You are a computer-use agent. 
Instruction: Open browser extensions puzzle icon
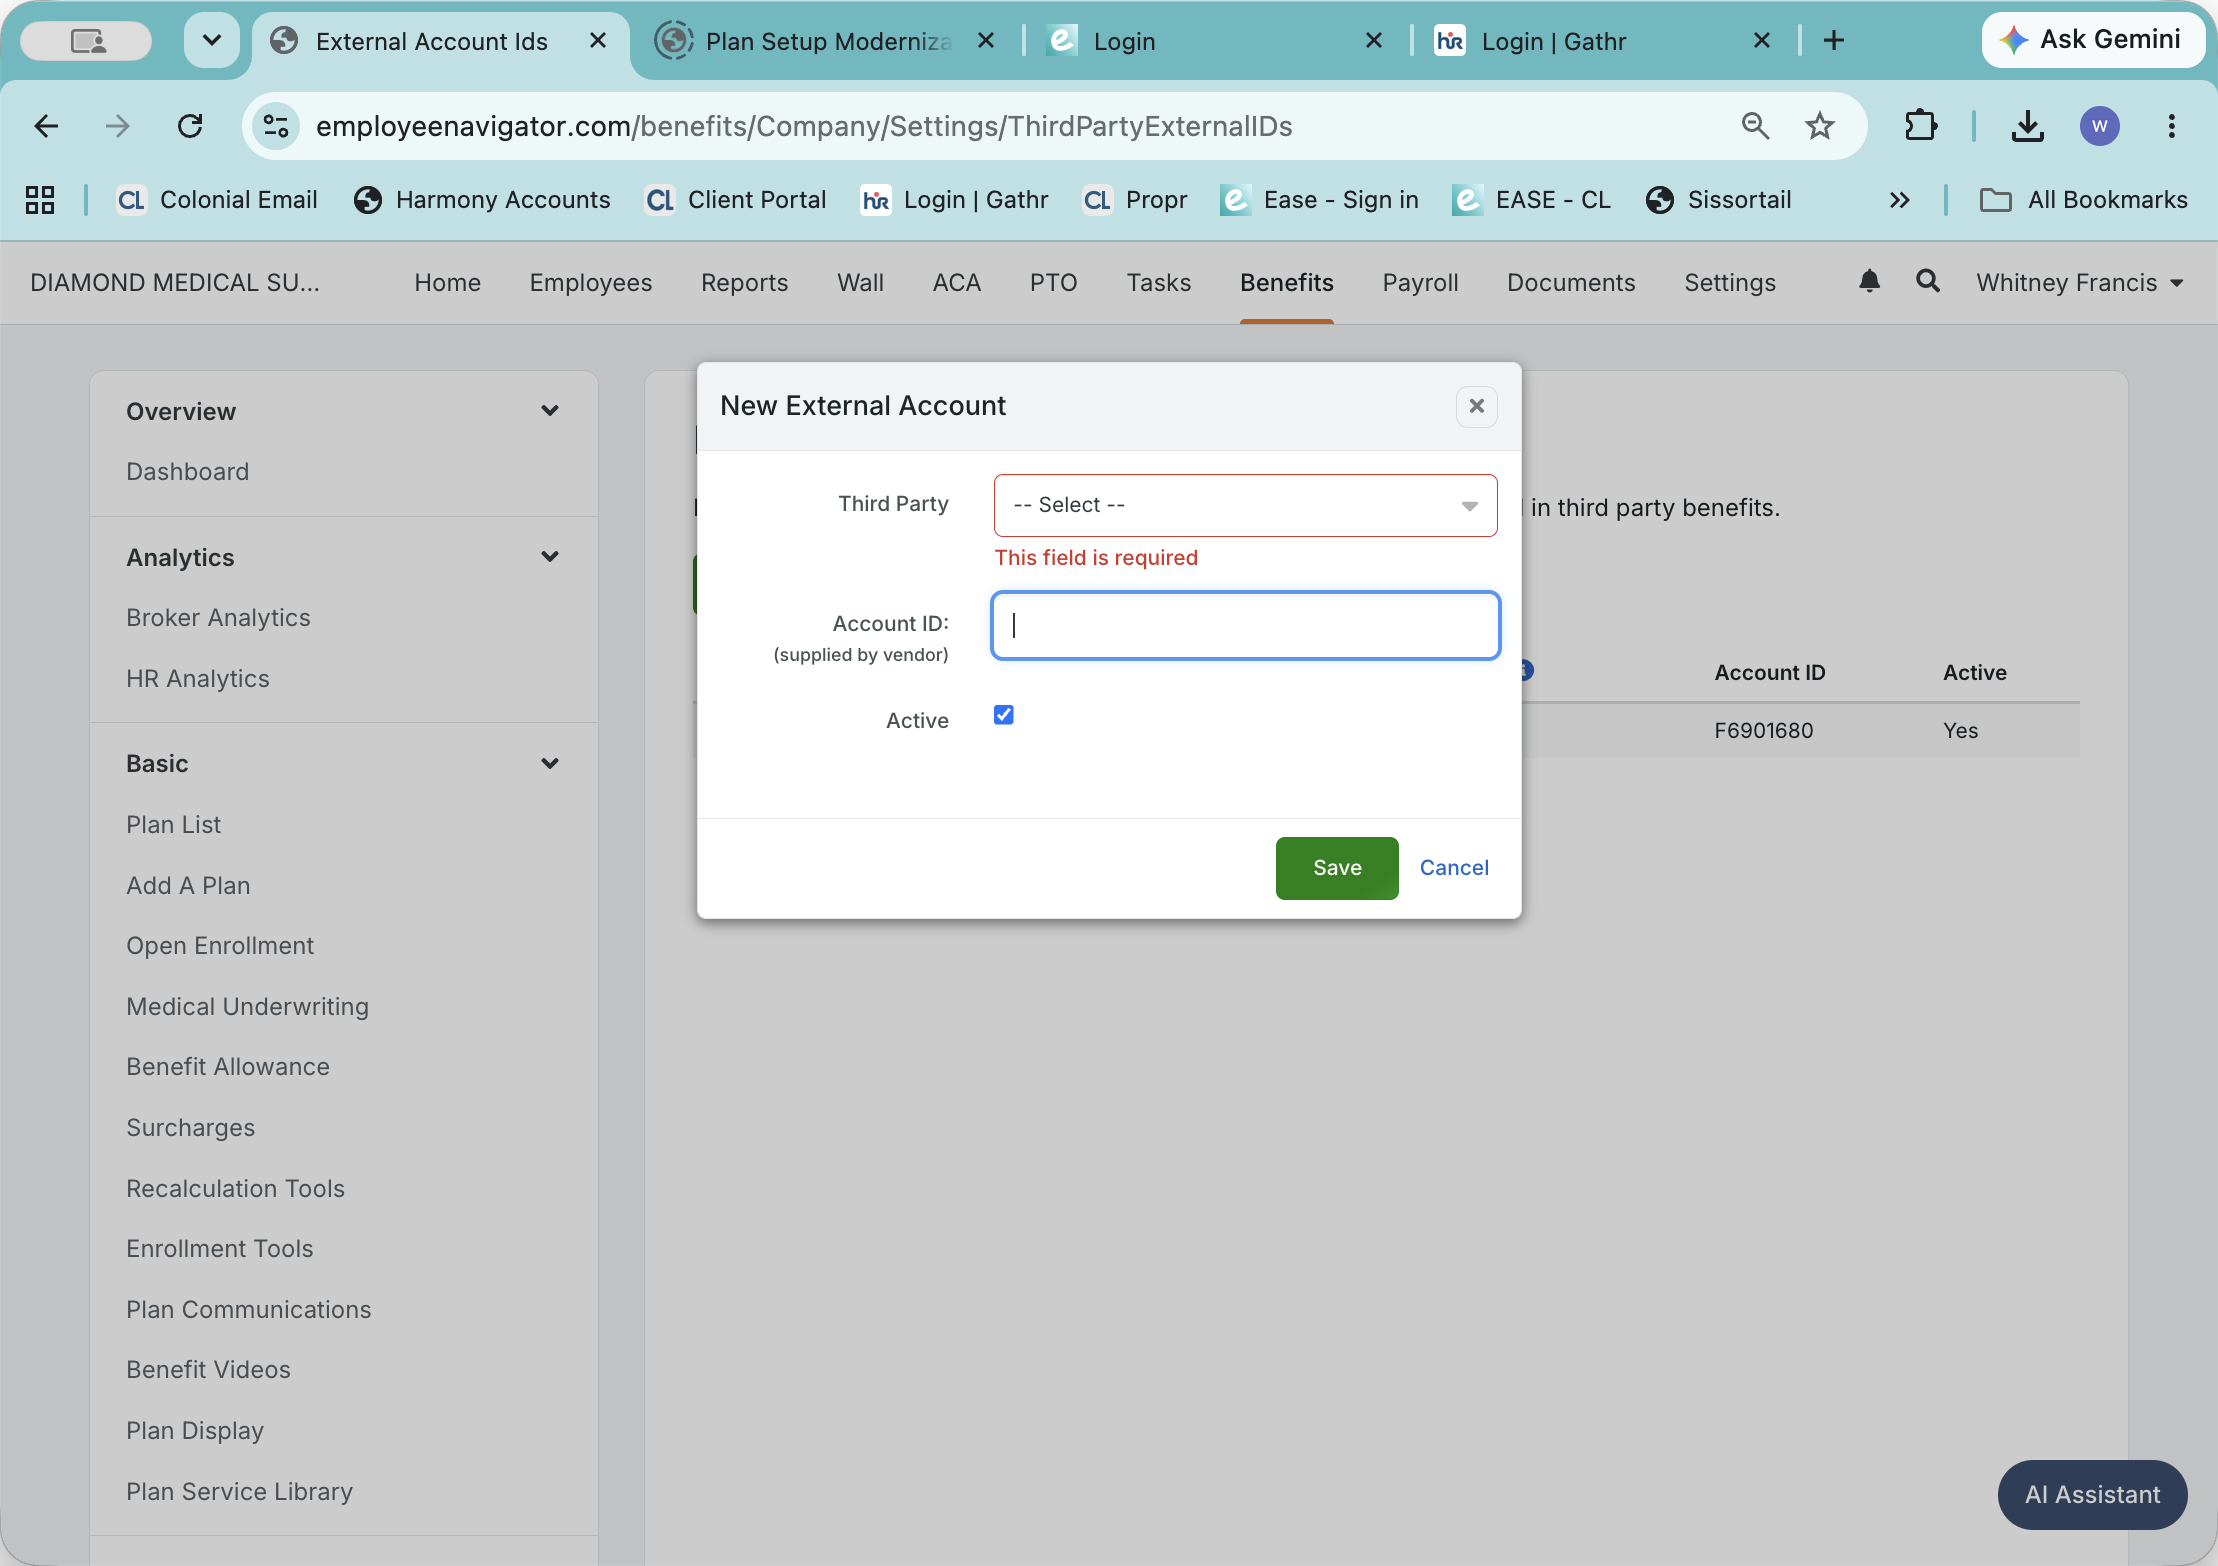point(1921,126)
